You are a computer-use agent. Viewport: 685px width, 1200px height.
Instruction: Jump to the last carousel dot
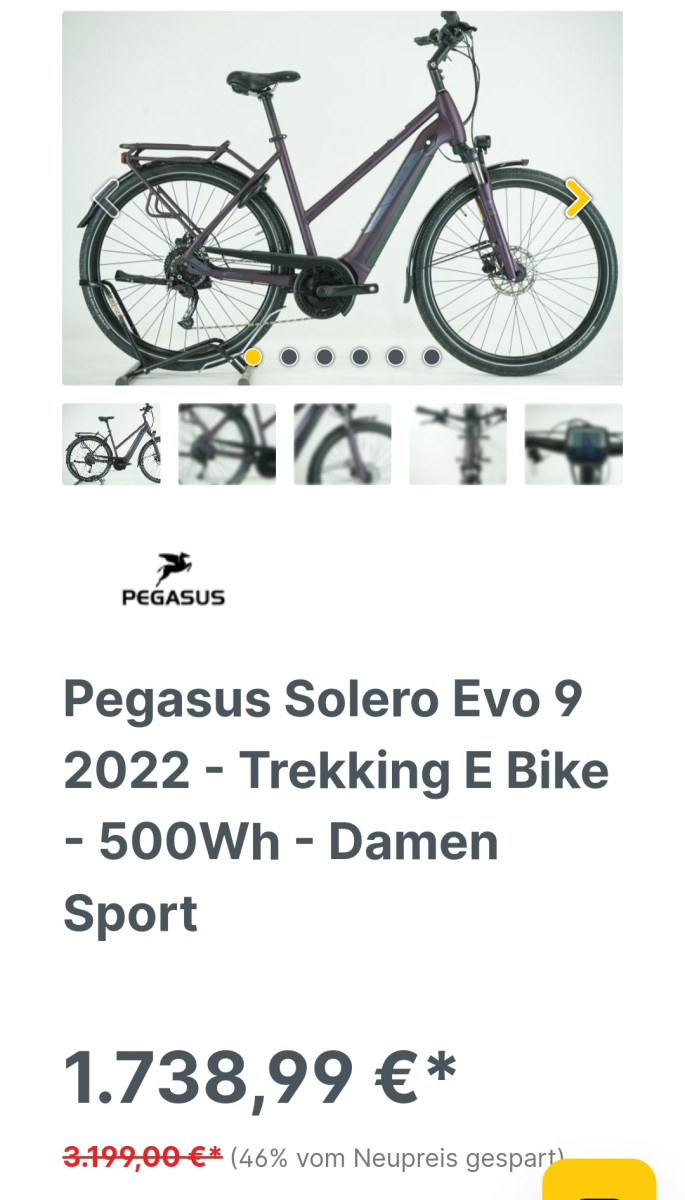[431, 357]
